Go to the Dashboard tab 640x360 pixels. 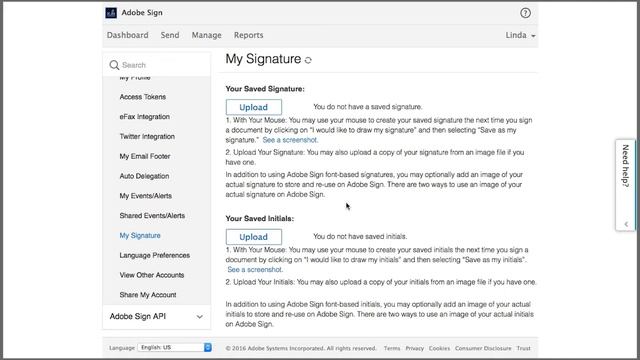pyautogui.click(x=128, y=35)
